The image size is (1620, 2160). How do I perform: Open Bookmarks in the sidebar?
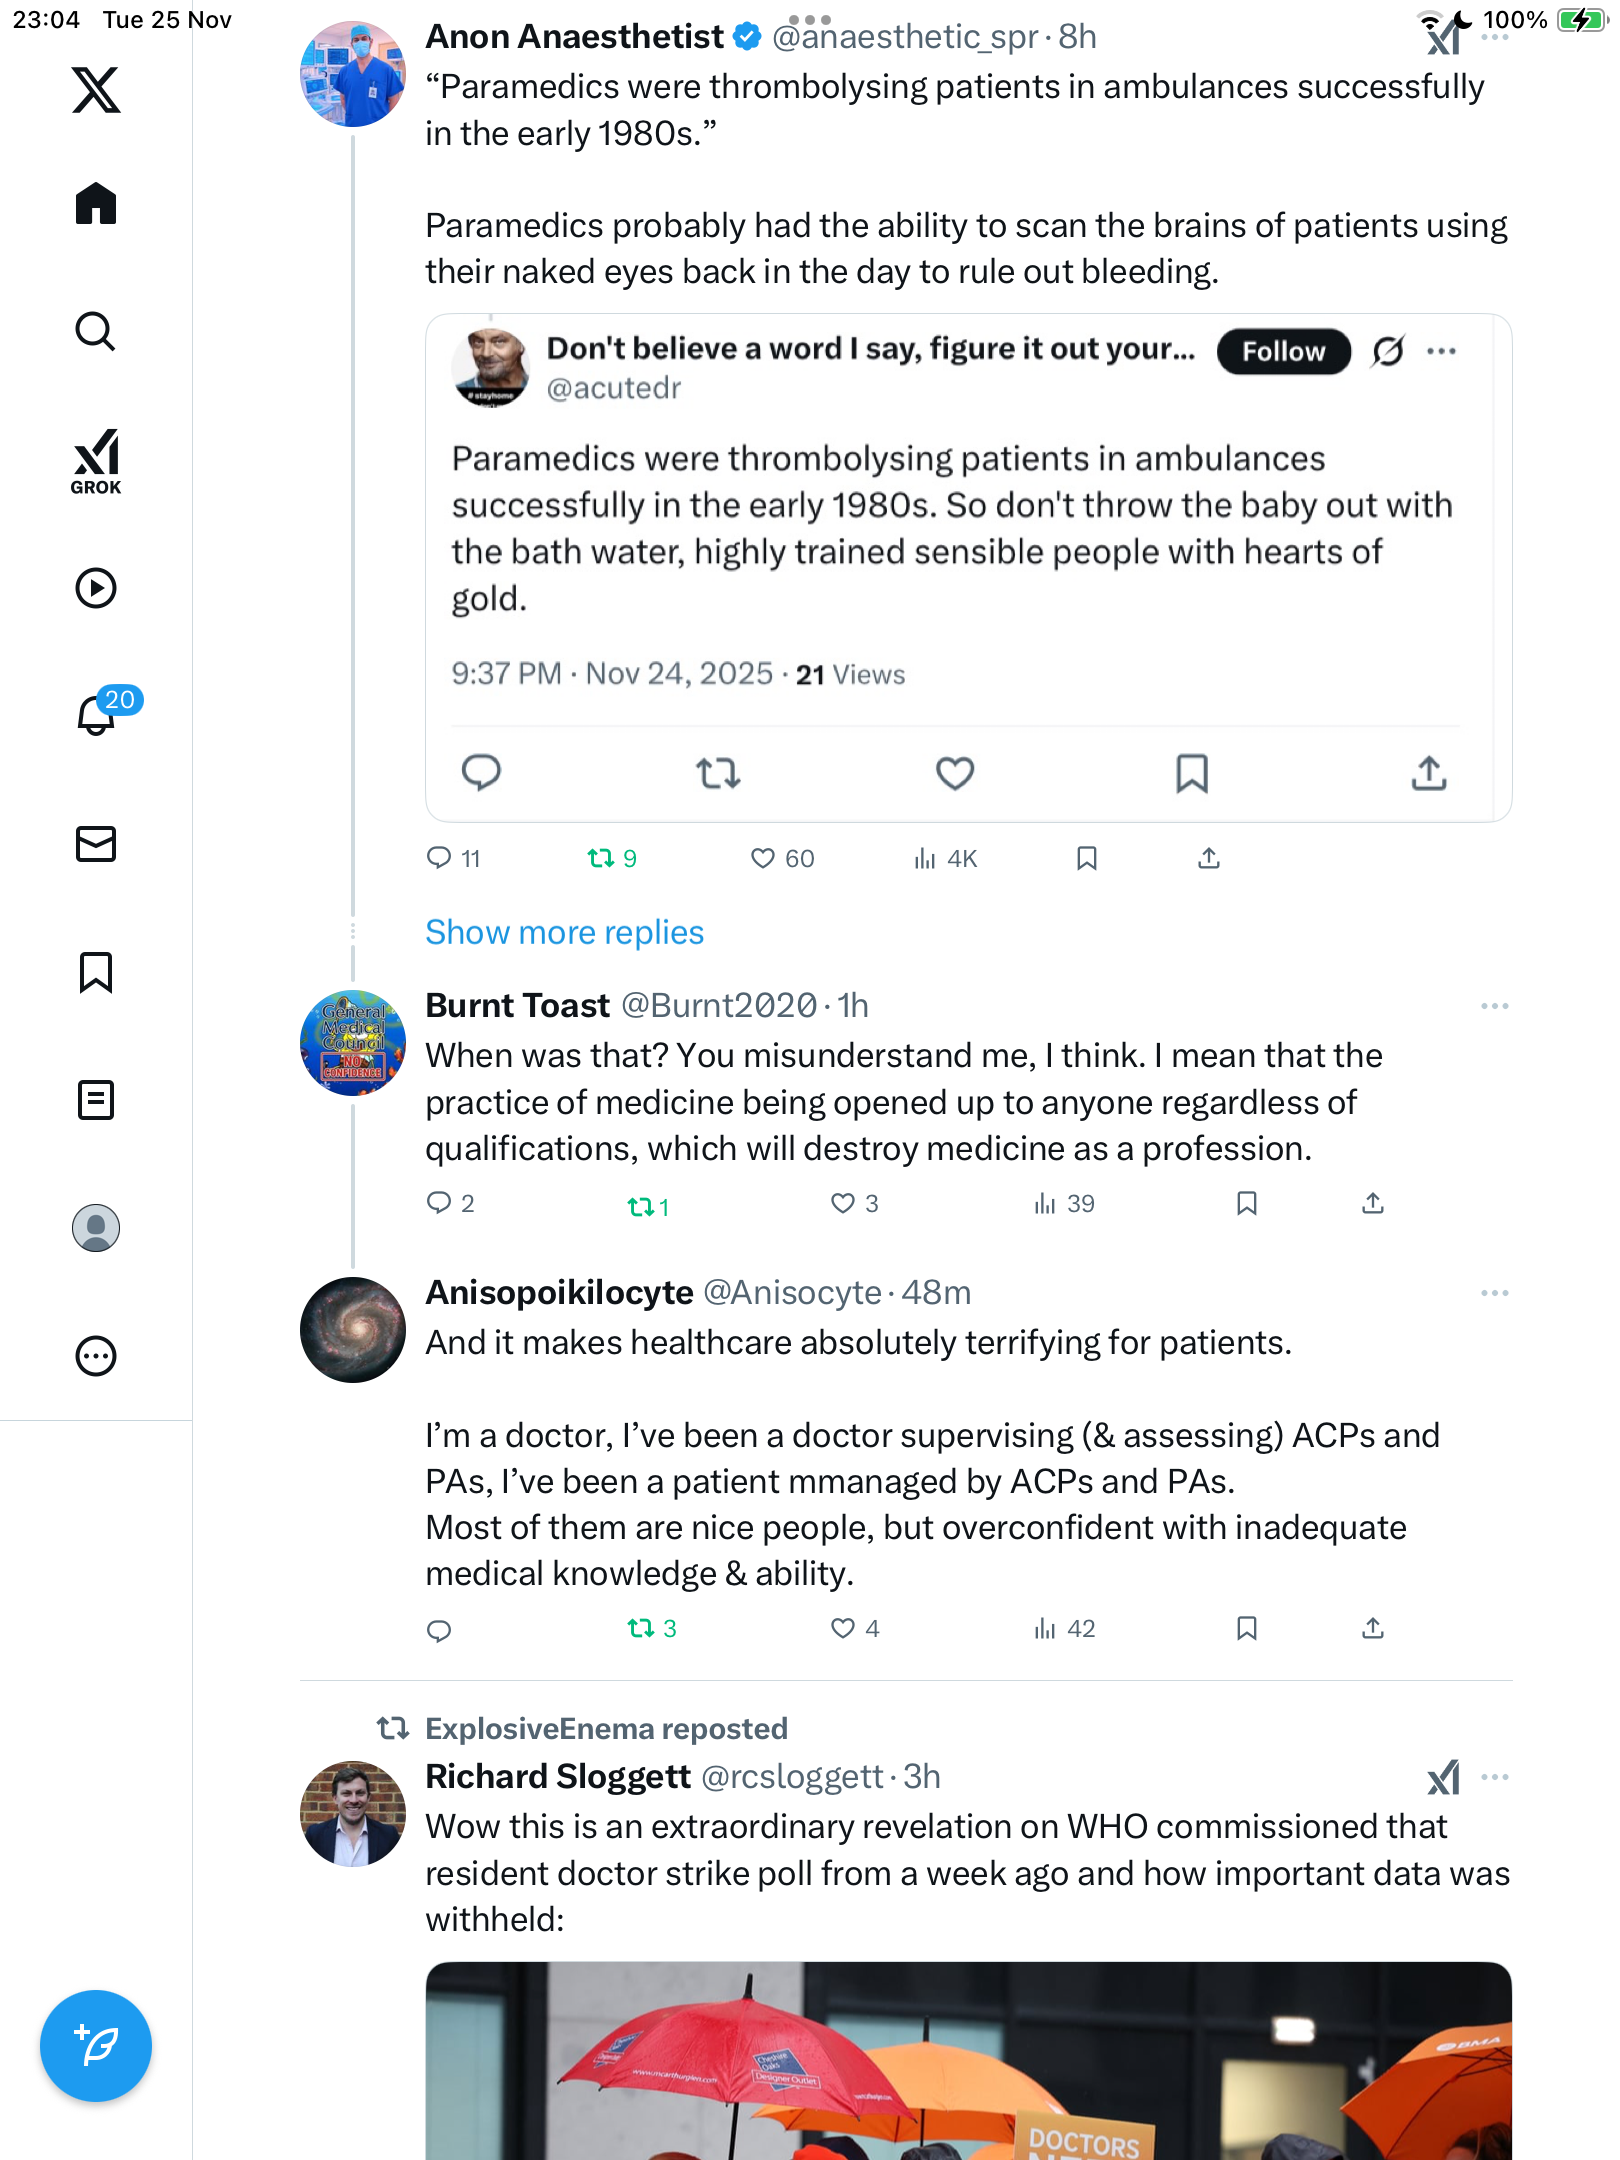pyautogui.click(x=96, y=972)
